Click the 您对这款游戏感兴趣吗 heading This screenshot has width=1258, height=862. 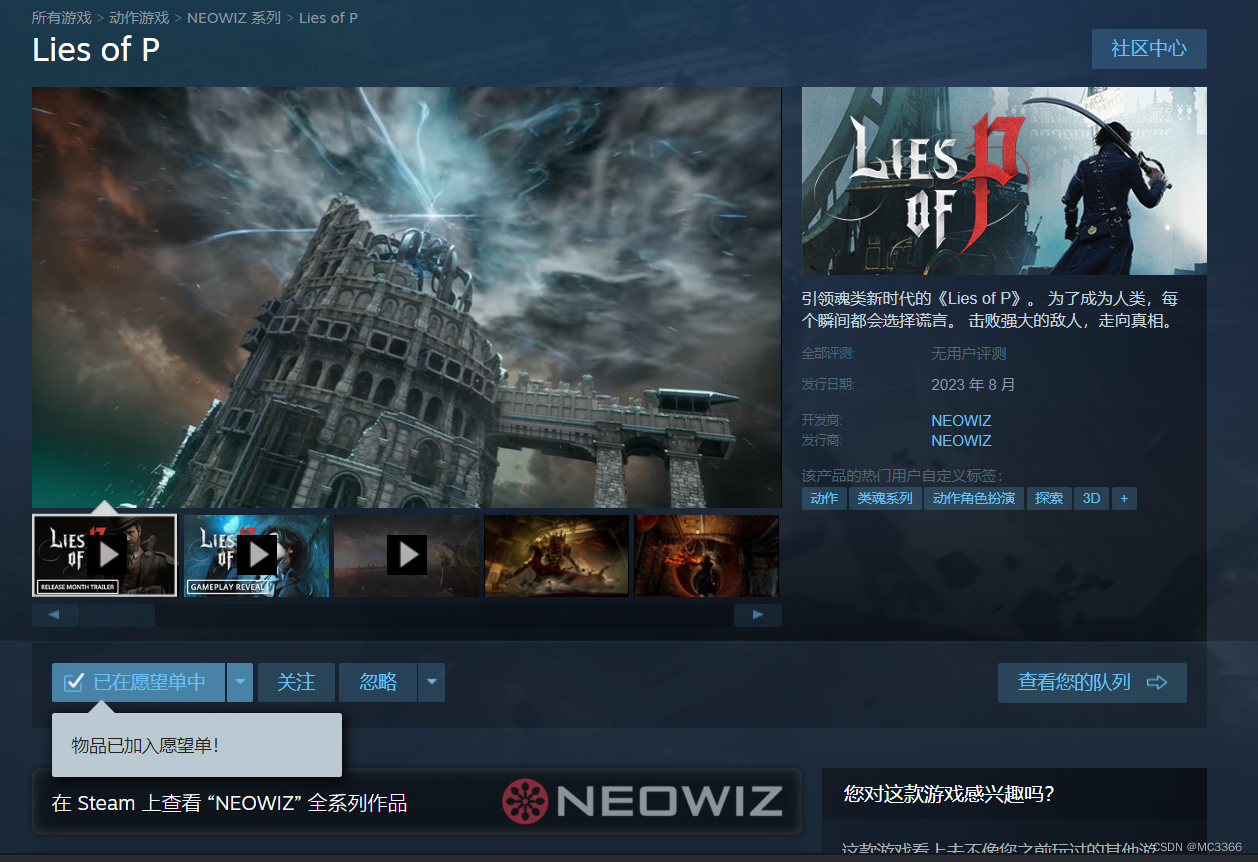point(949,794)
